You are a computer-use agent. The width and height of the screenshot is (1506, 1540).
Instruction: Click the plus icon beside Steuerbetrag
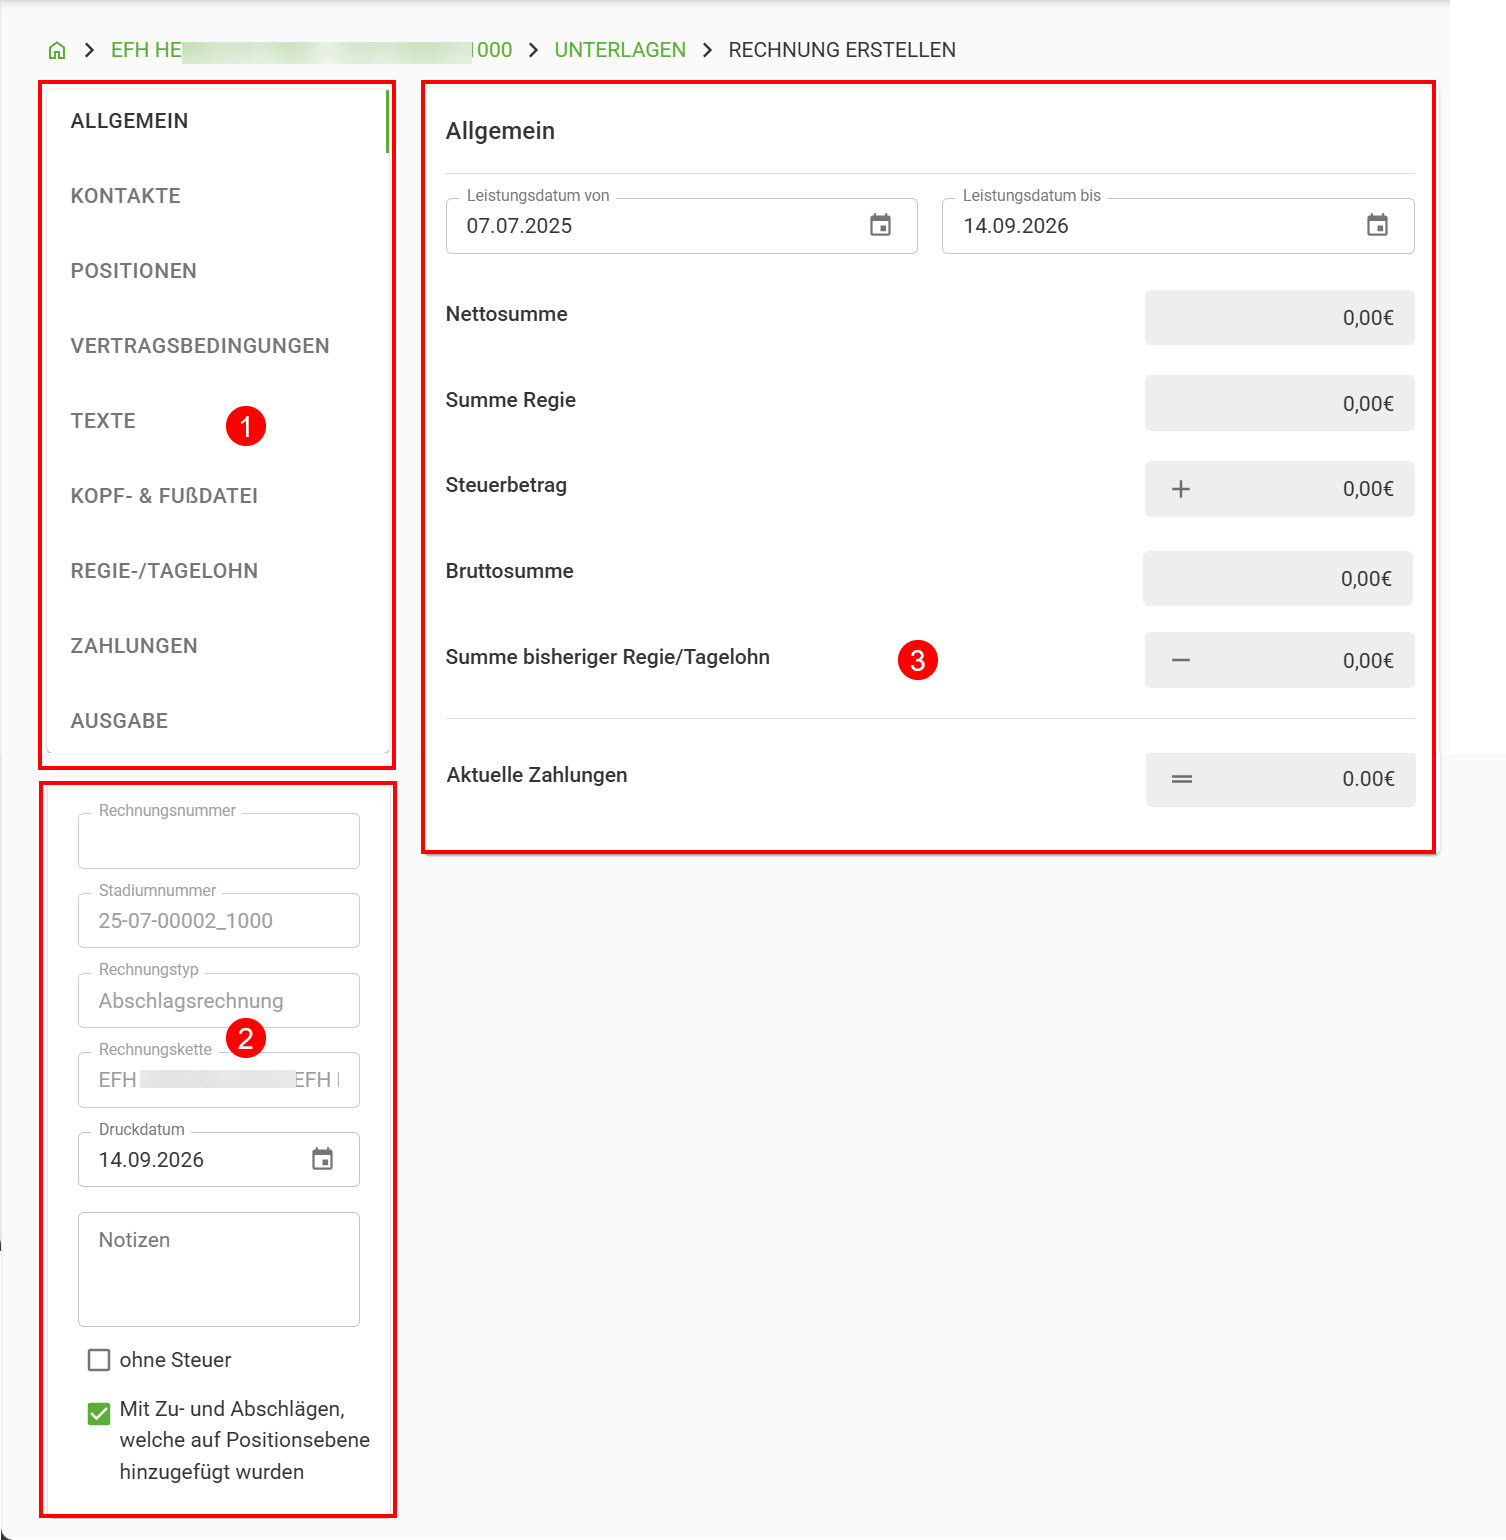(1181, 489)
